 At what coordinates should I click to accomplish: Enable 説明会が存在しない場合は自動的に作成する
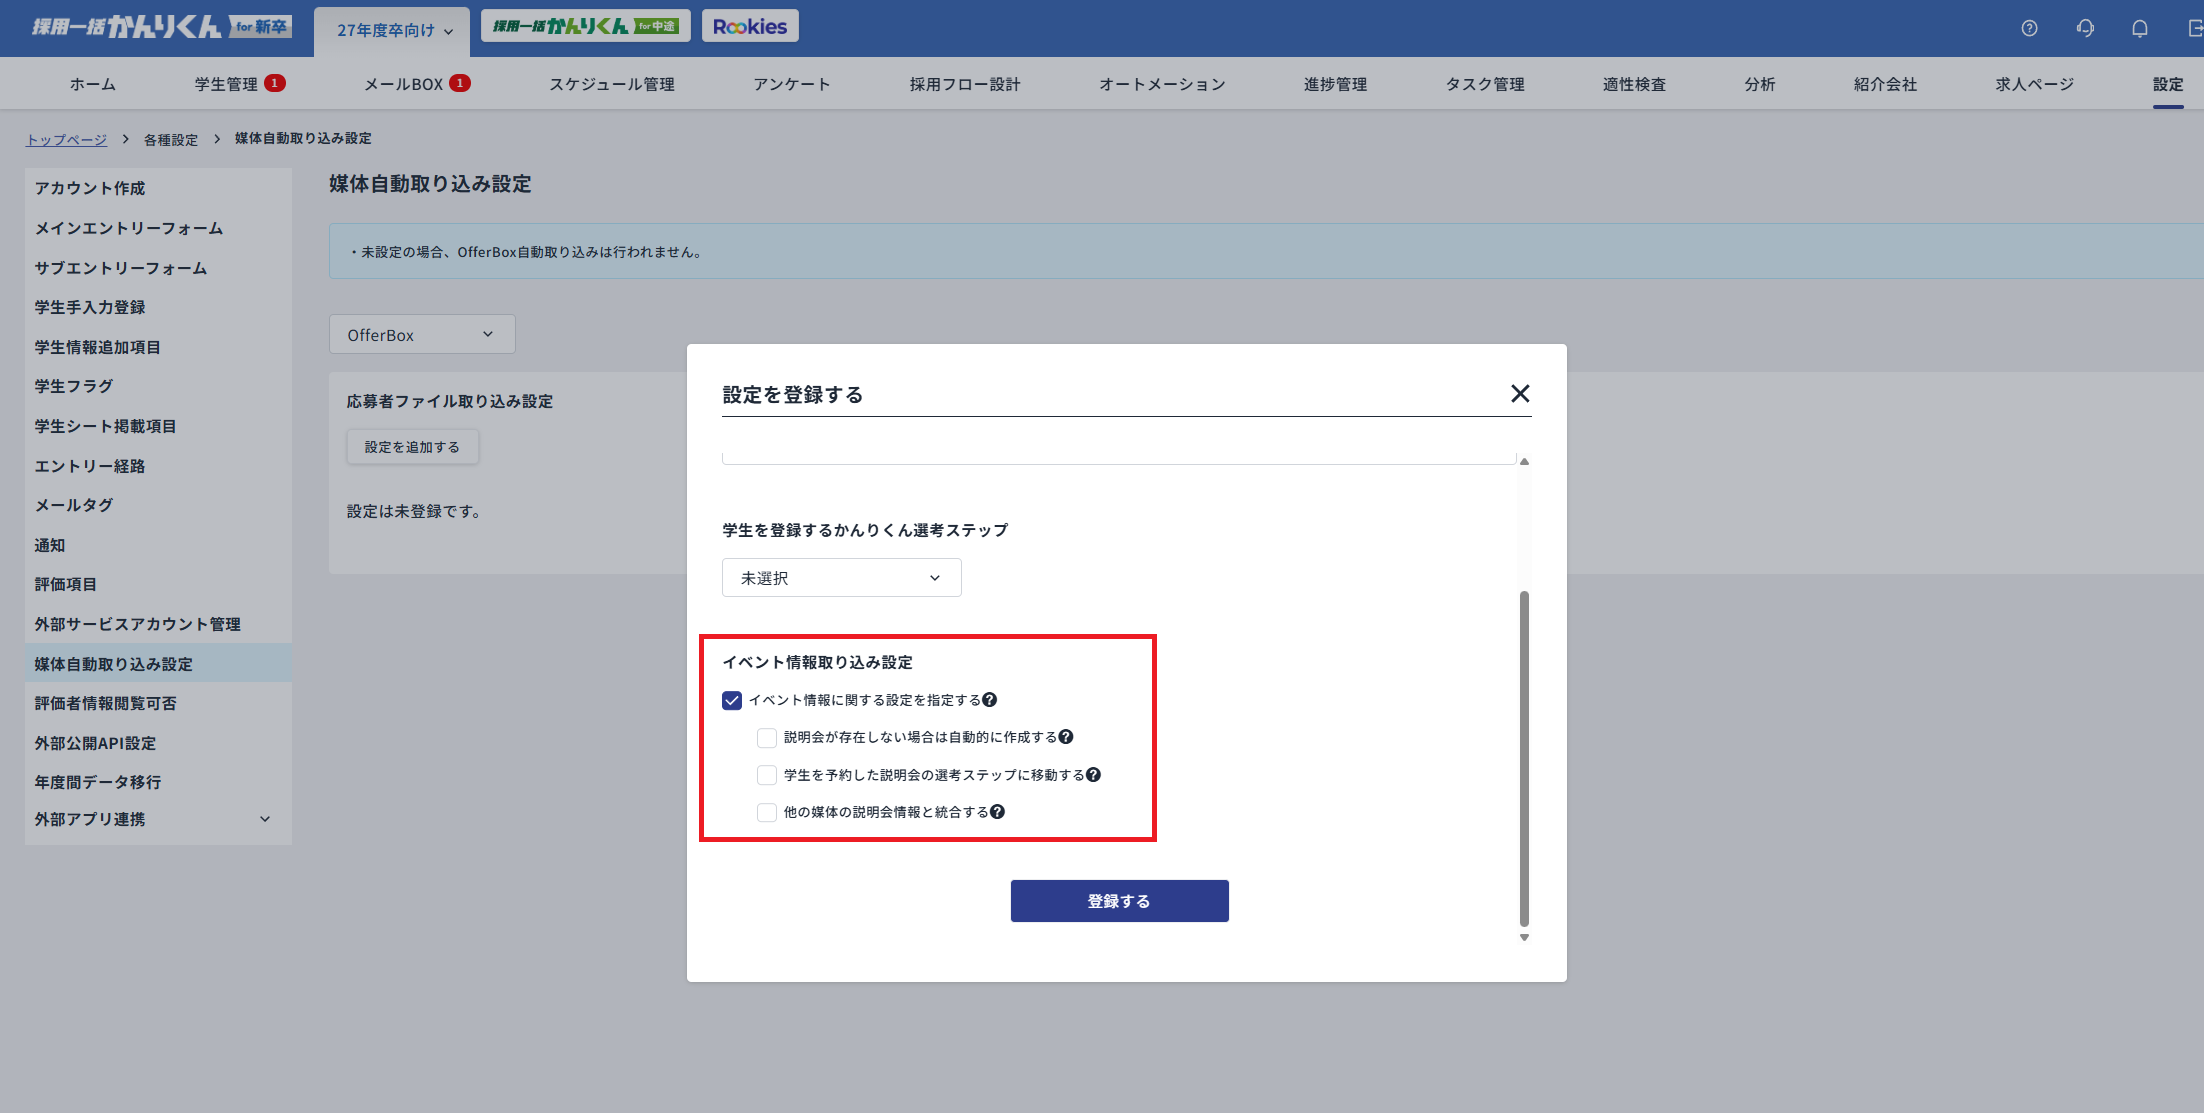click(766, 737)
